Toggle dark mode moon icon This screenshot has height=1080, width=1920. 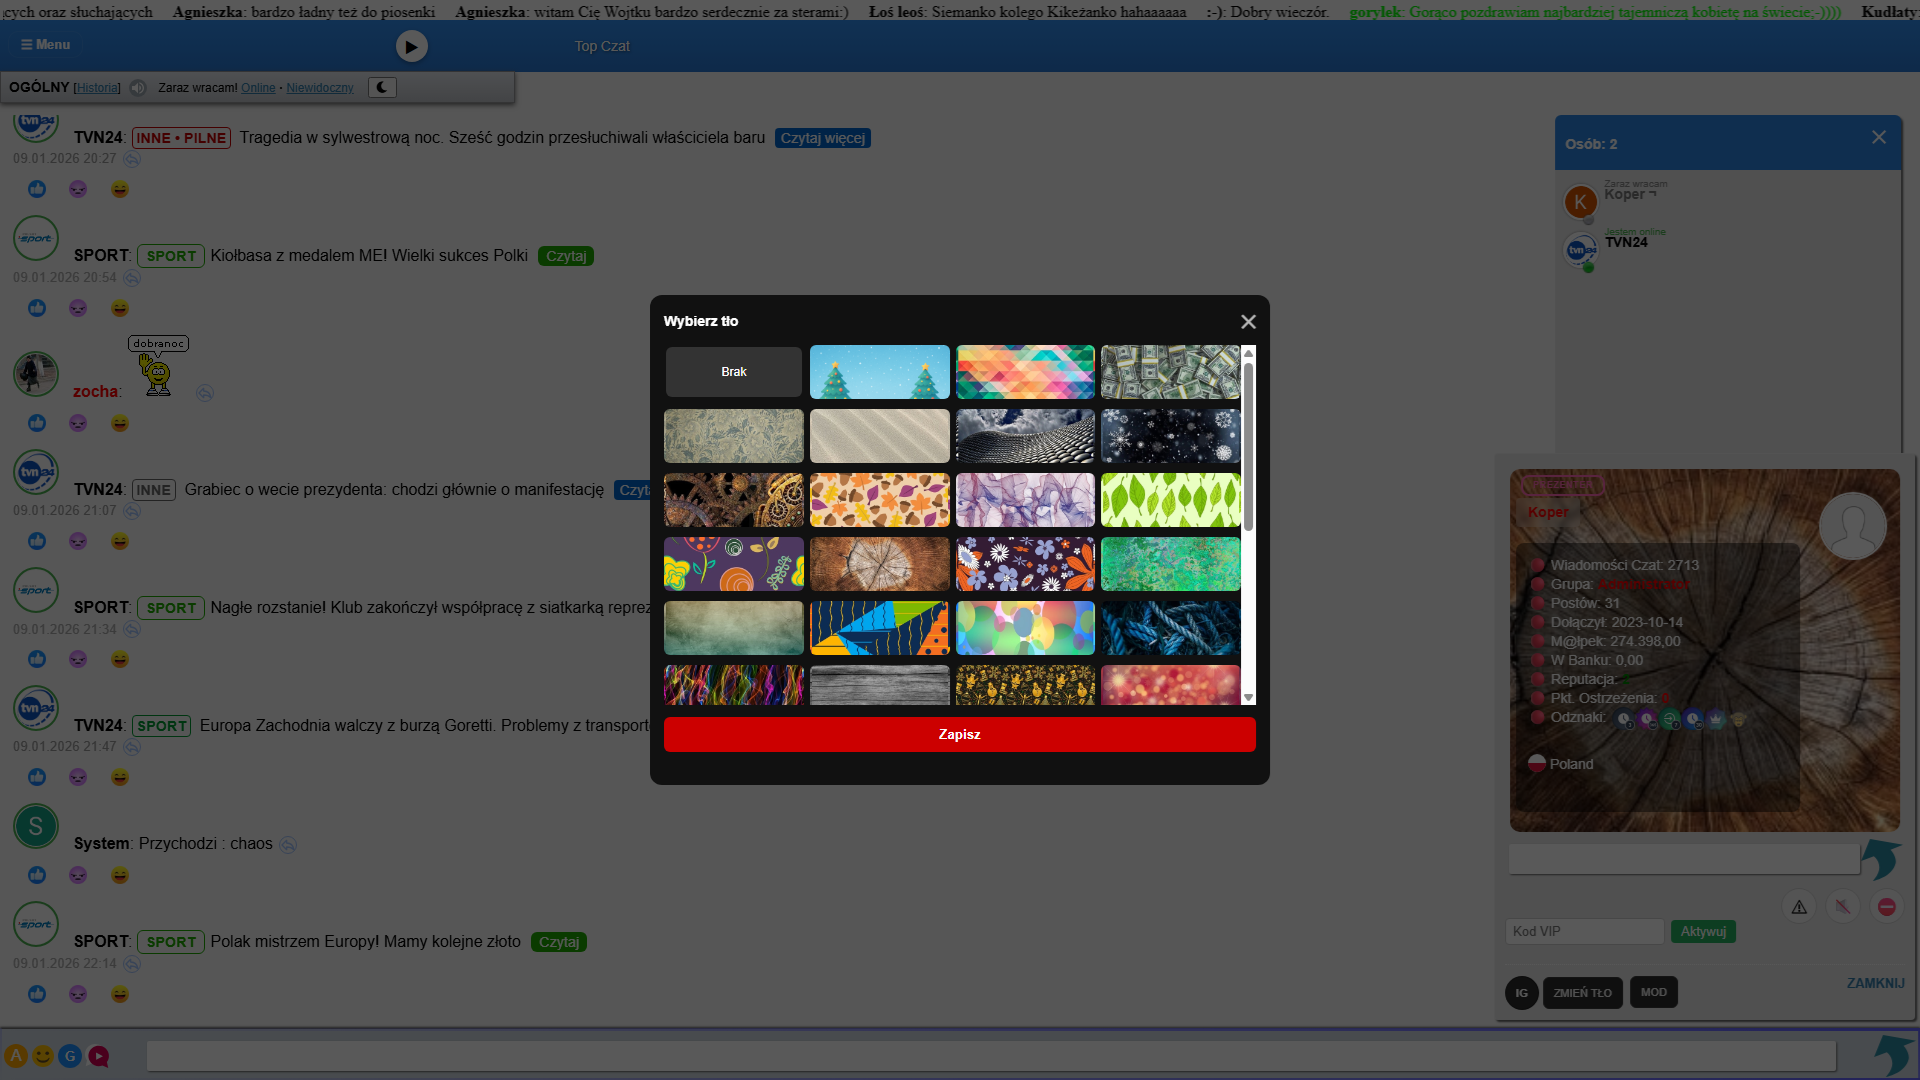(382, 88)
